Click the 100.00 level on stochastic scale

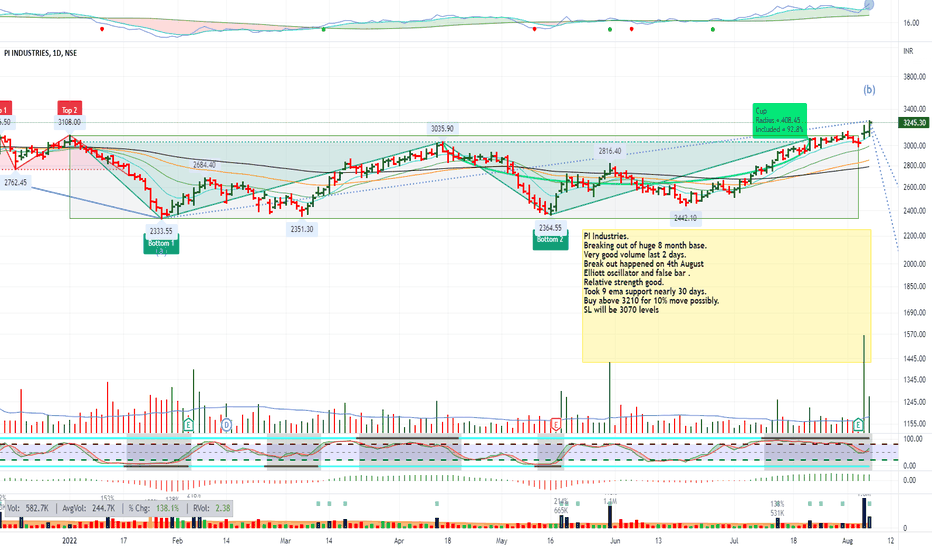(913, 439)
